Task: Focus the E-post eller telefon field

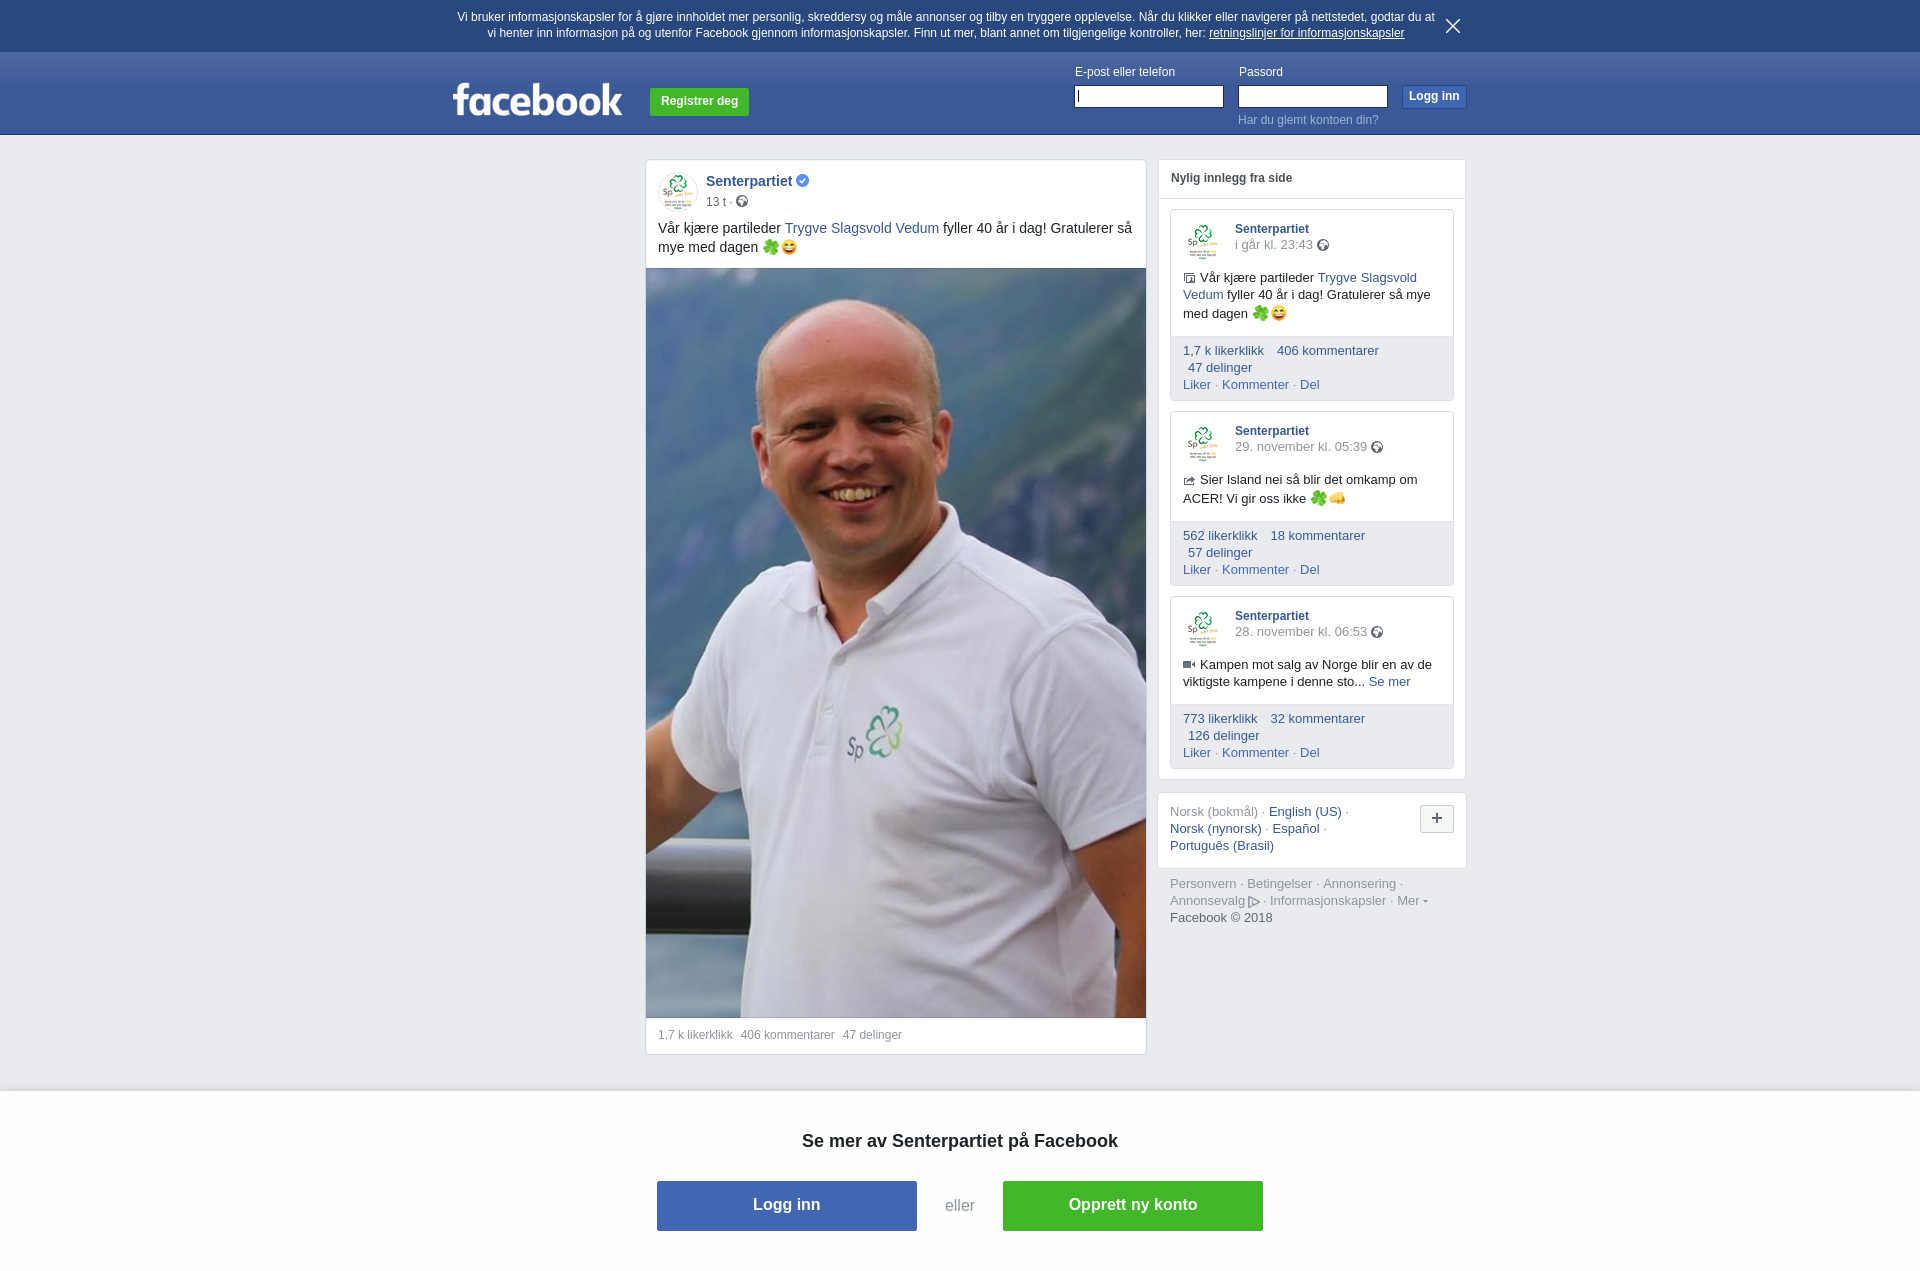Action: pos(1149,97)
